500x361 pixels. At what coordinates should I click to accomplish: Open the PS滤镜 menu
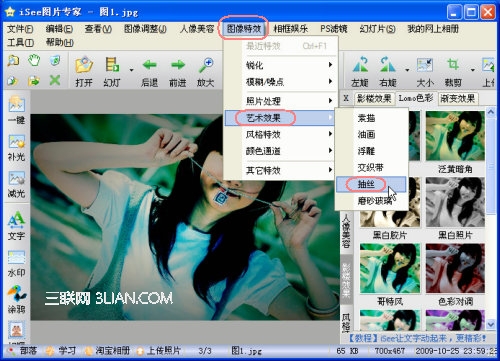tap(334, 29)
